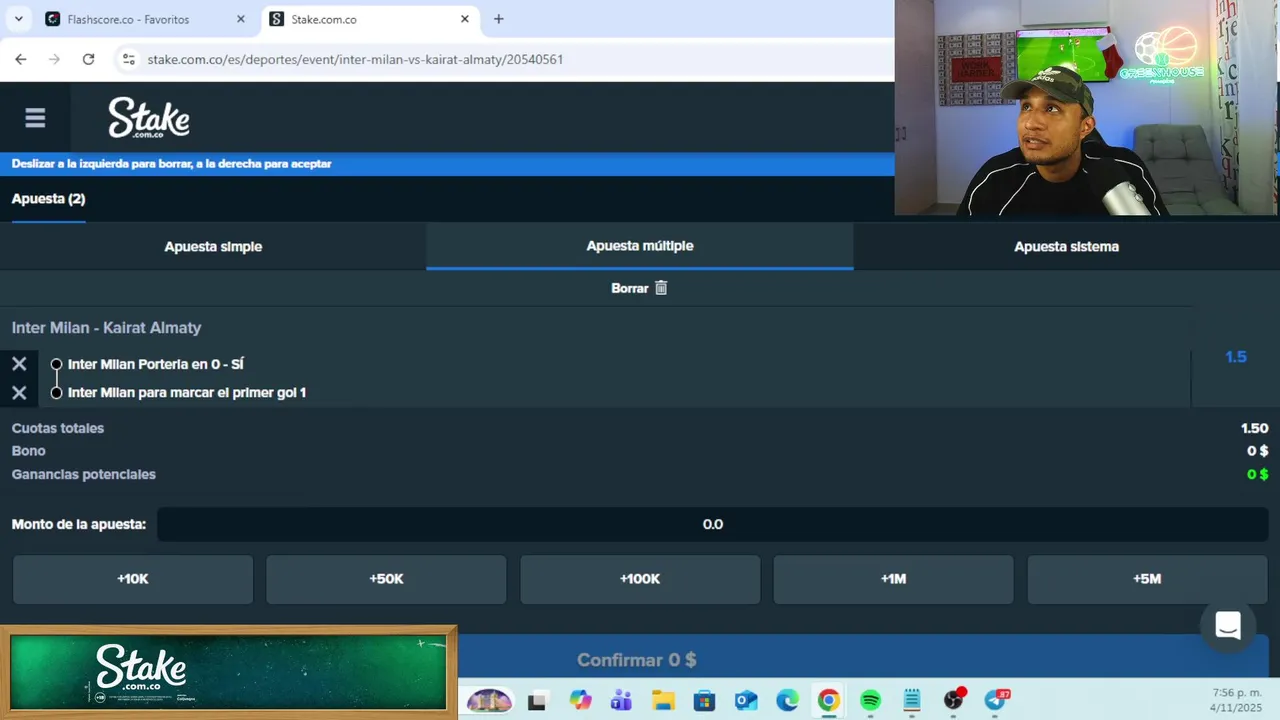Click the Ganancias potenciales label
Screen dimensions: 1280x720
84,475
